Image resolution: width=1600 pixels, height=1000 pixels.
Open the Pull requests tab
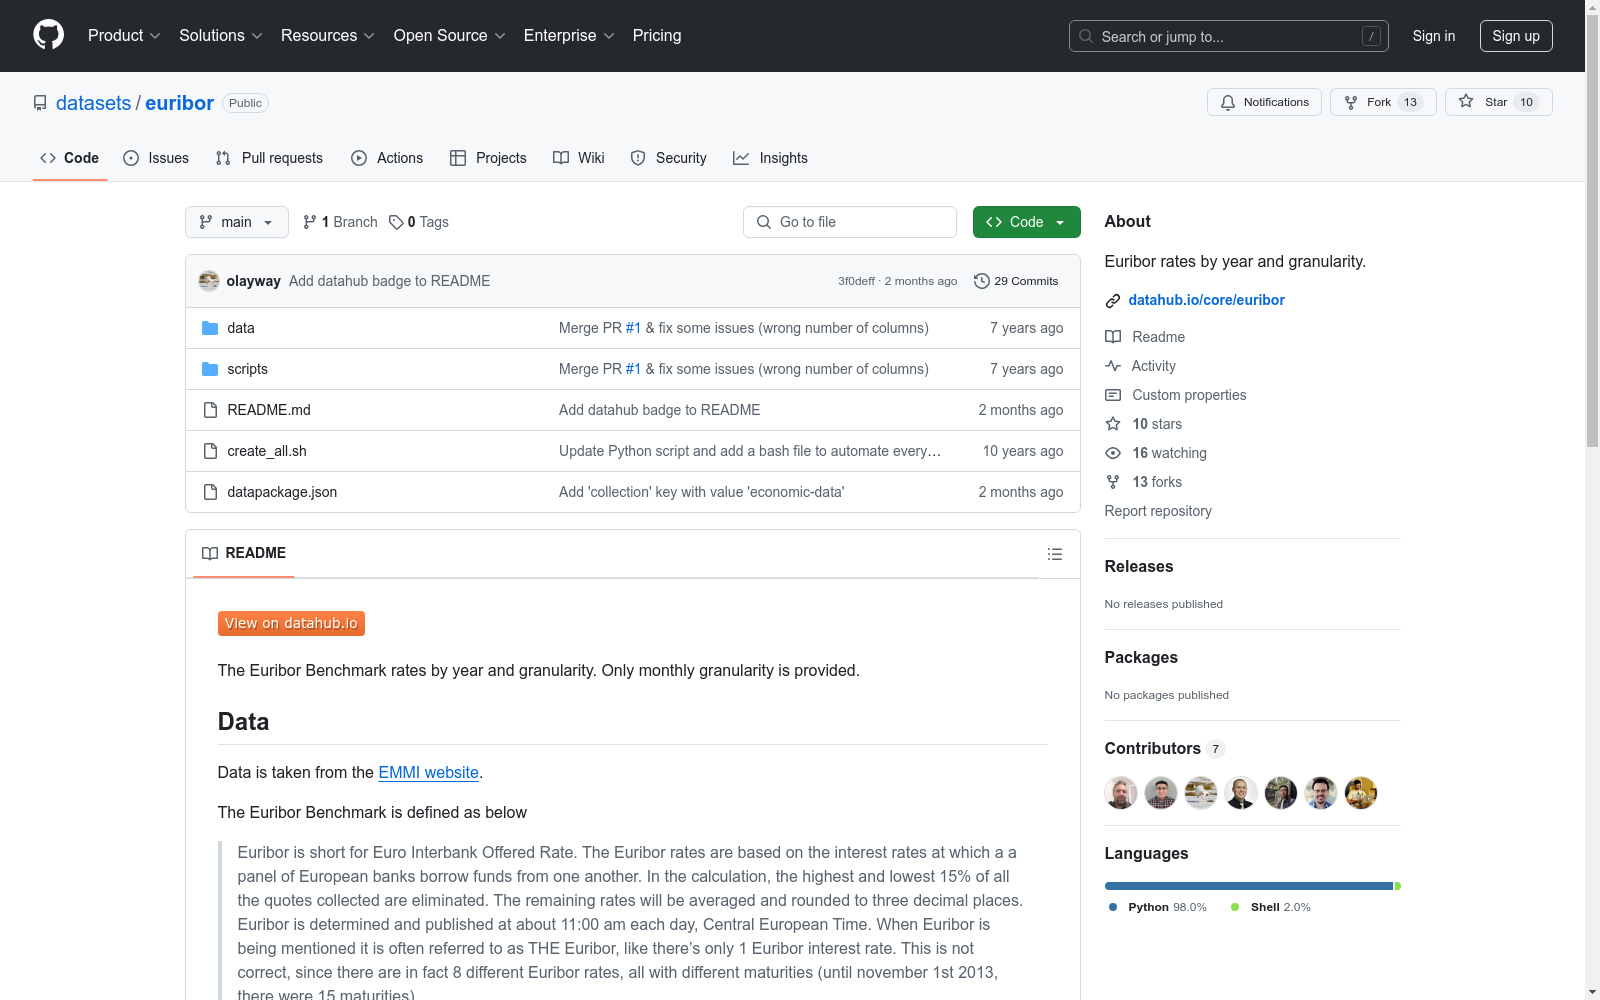269,158
